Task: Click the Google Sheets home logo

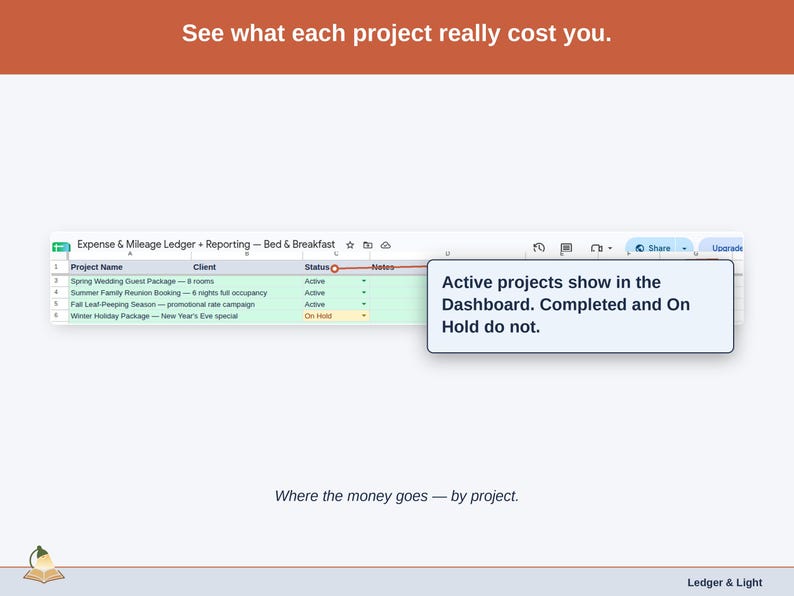Action: [61, 247]
